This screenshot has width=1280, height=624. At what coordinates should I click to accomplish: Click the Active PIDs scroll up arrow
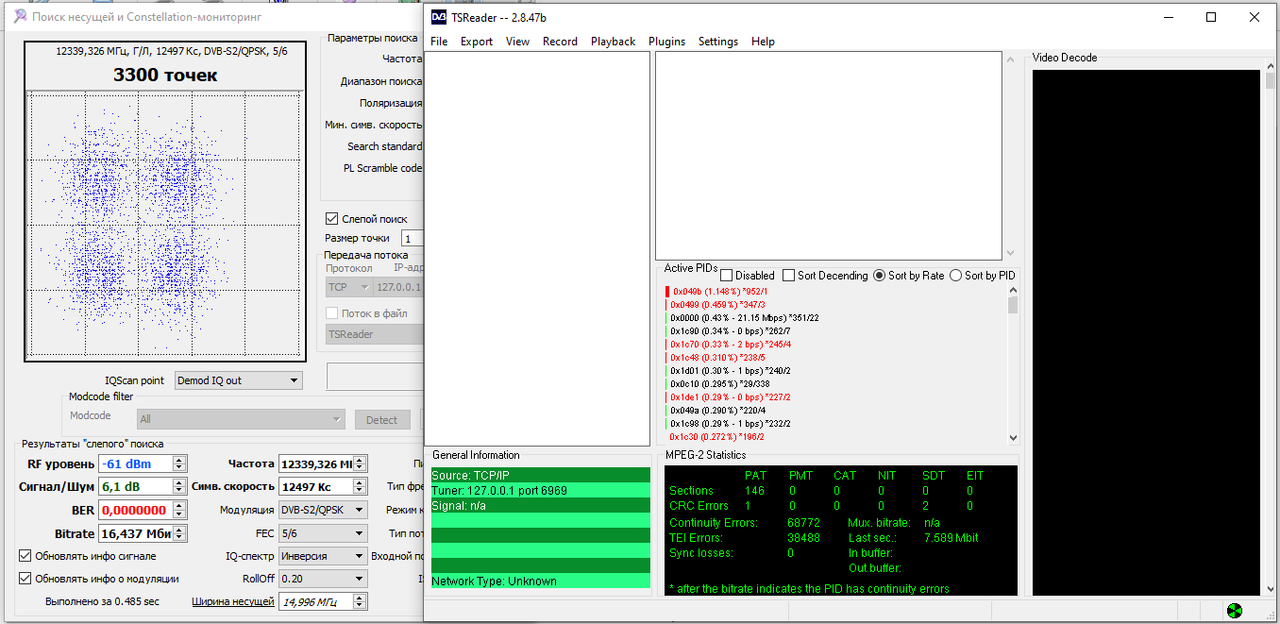tap(1012, 291)
